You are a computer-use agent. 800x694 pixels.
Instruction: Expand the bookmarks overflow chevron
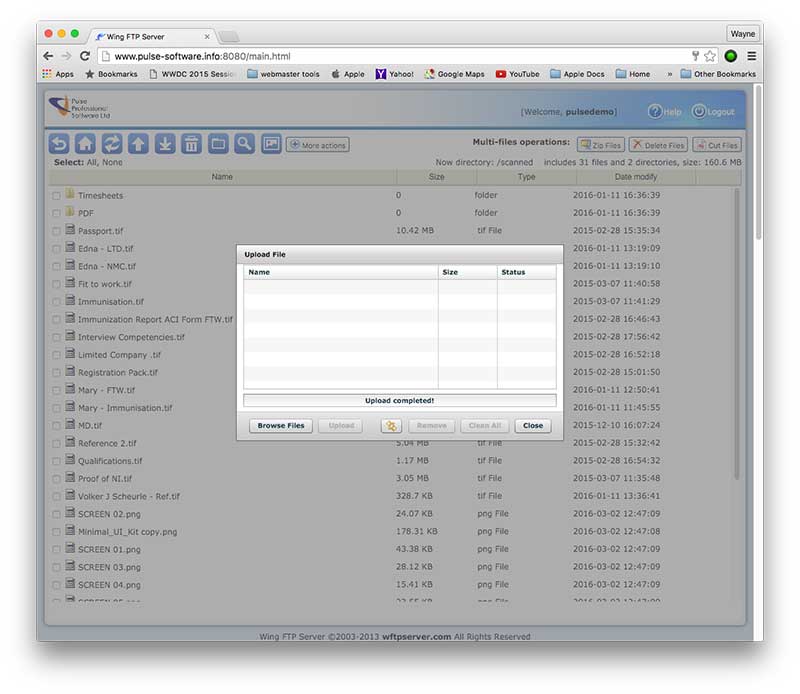click(x=668, y=74)
